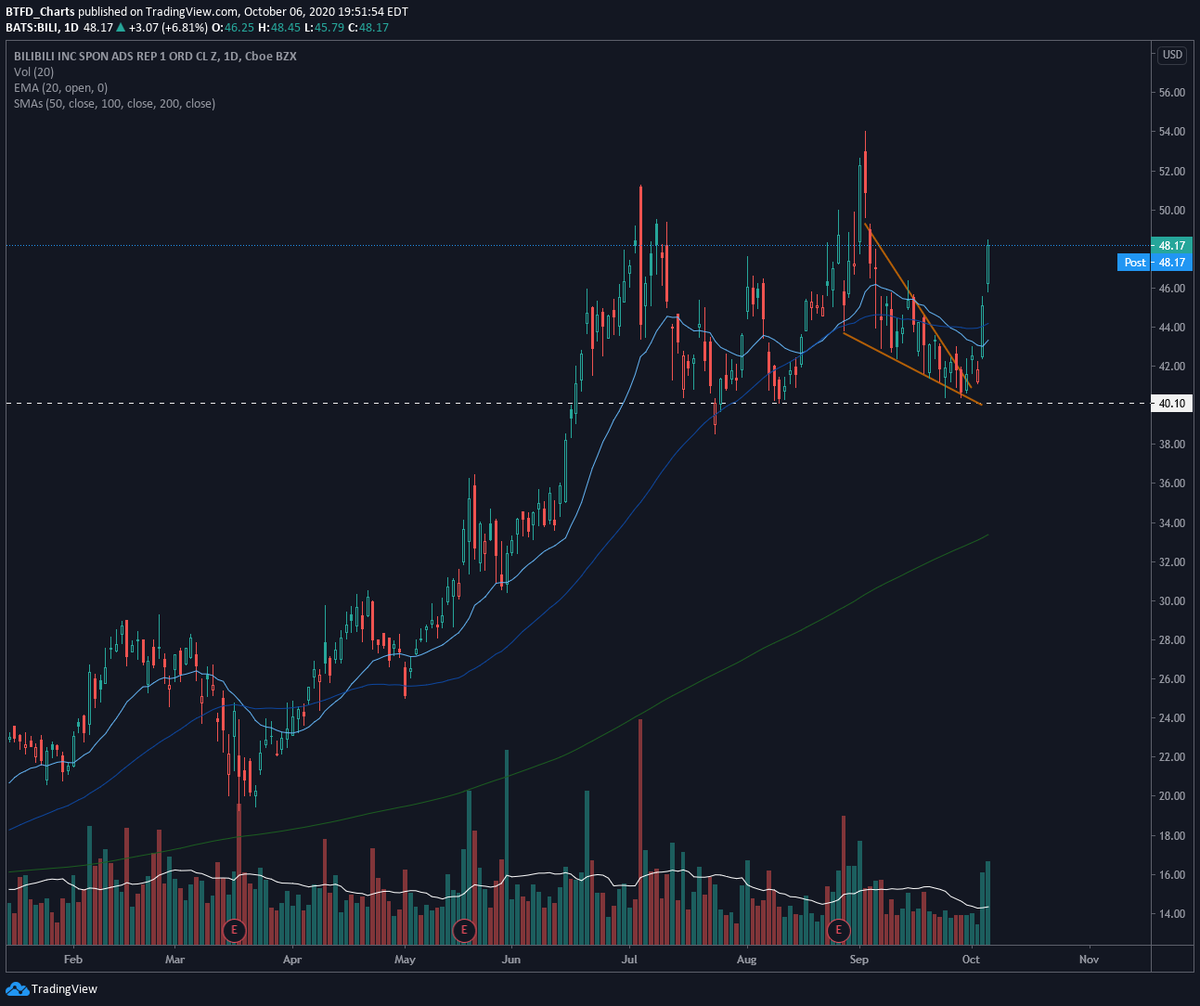Screen dimensions: 1200x1006
Task: Select the tallest red volume bar in July
Action: pos(639,832)
